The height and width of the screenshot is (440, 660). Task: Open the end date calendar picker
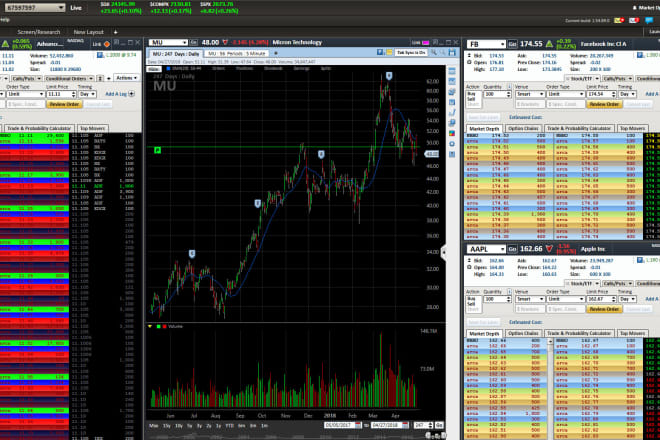[405, 425]
